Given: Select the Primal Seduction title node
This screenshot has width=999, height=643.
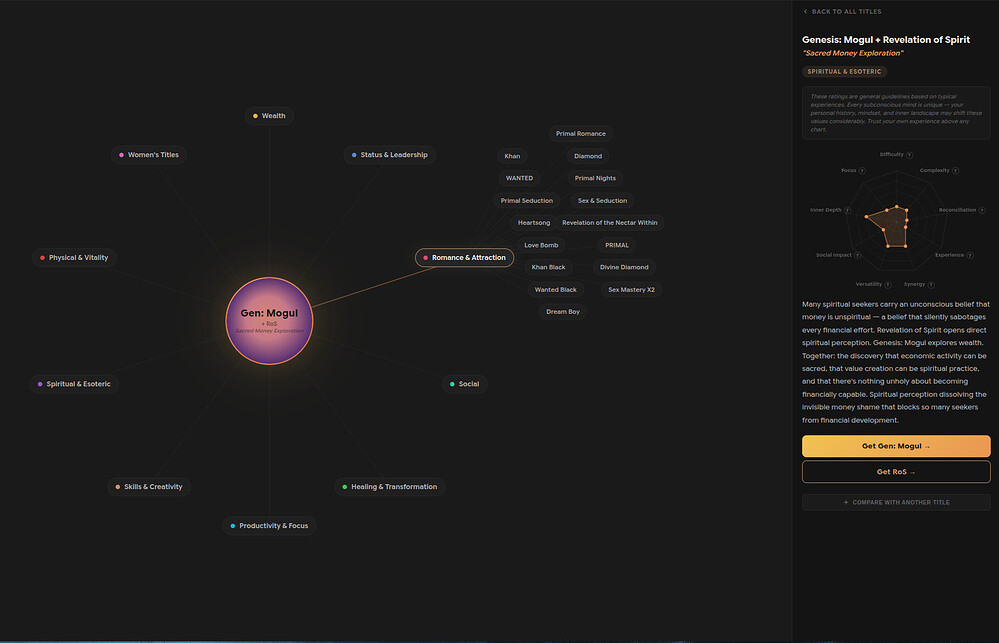Looking at the screenshot, I should [526, 201].
